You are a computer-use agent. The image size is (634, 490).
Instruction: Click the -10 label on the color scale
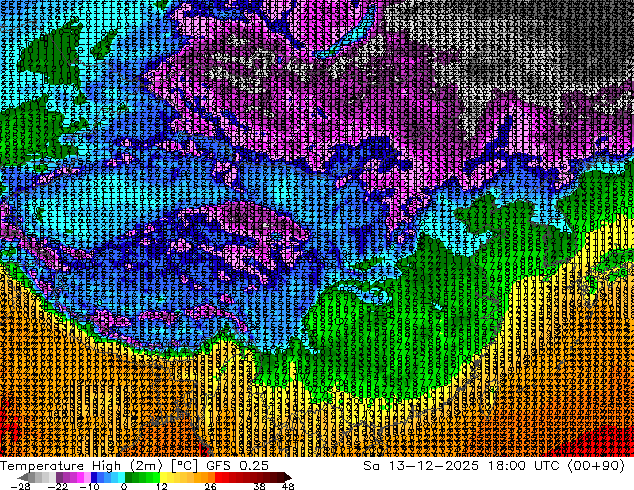click(89, 486)
